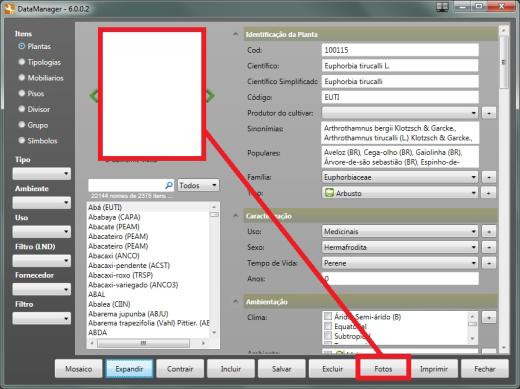The width and height of the screenshot is (520, 389).
Task: Click the plant list horizontal scrollbar
Action: 147,343
